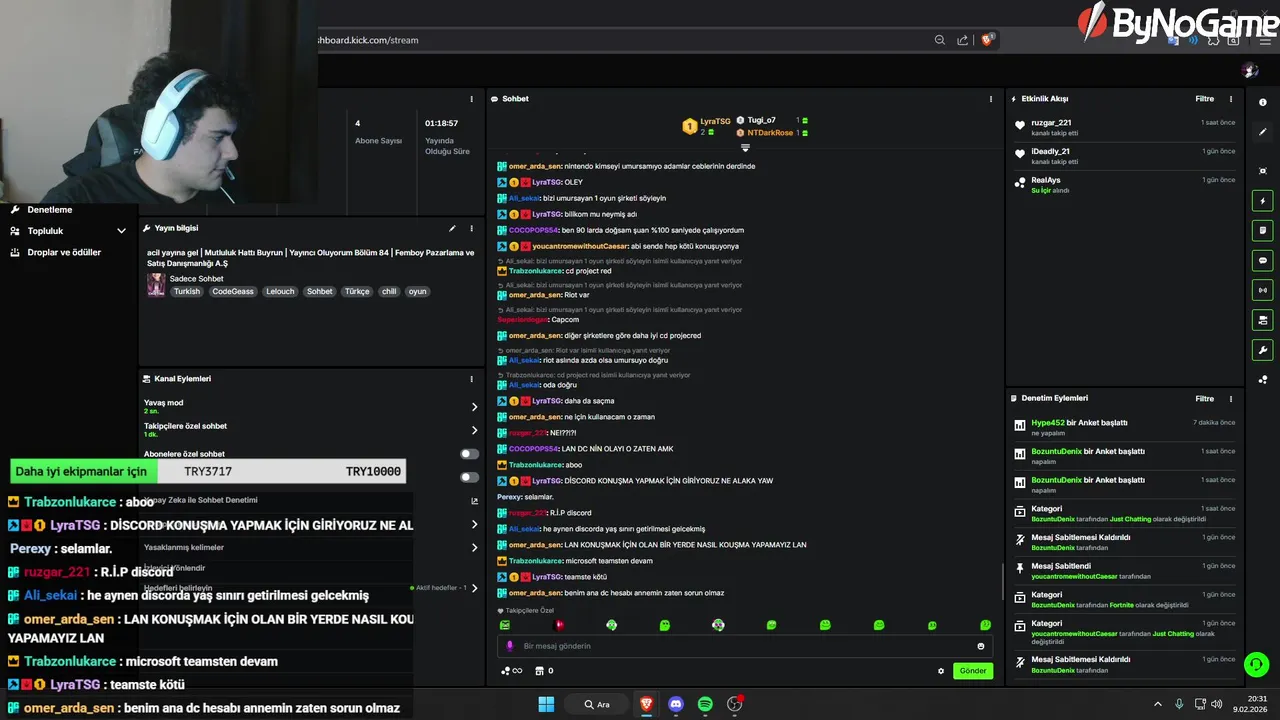Click the Windows Start button
Viewport: 1280px width, 720px height.
point(546,704)
